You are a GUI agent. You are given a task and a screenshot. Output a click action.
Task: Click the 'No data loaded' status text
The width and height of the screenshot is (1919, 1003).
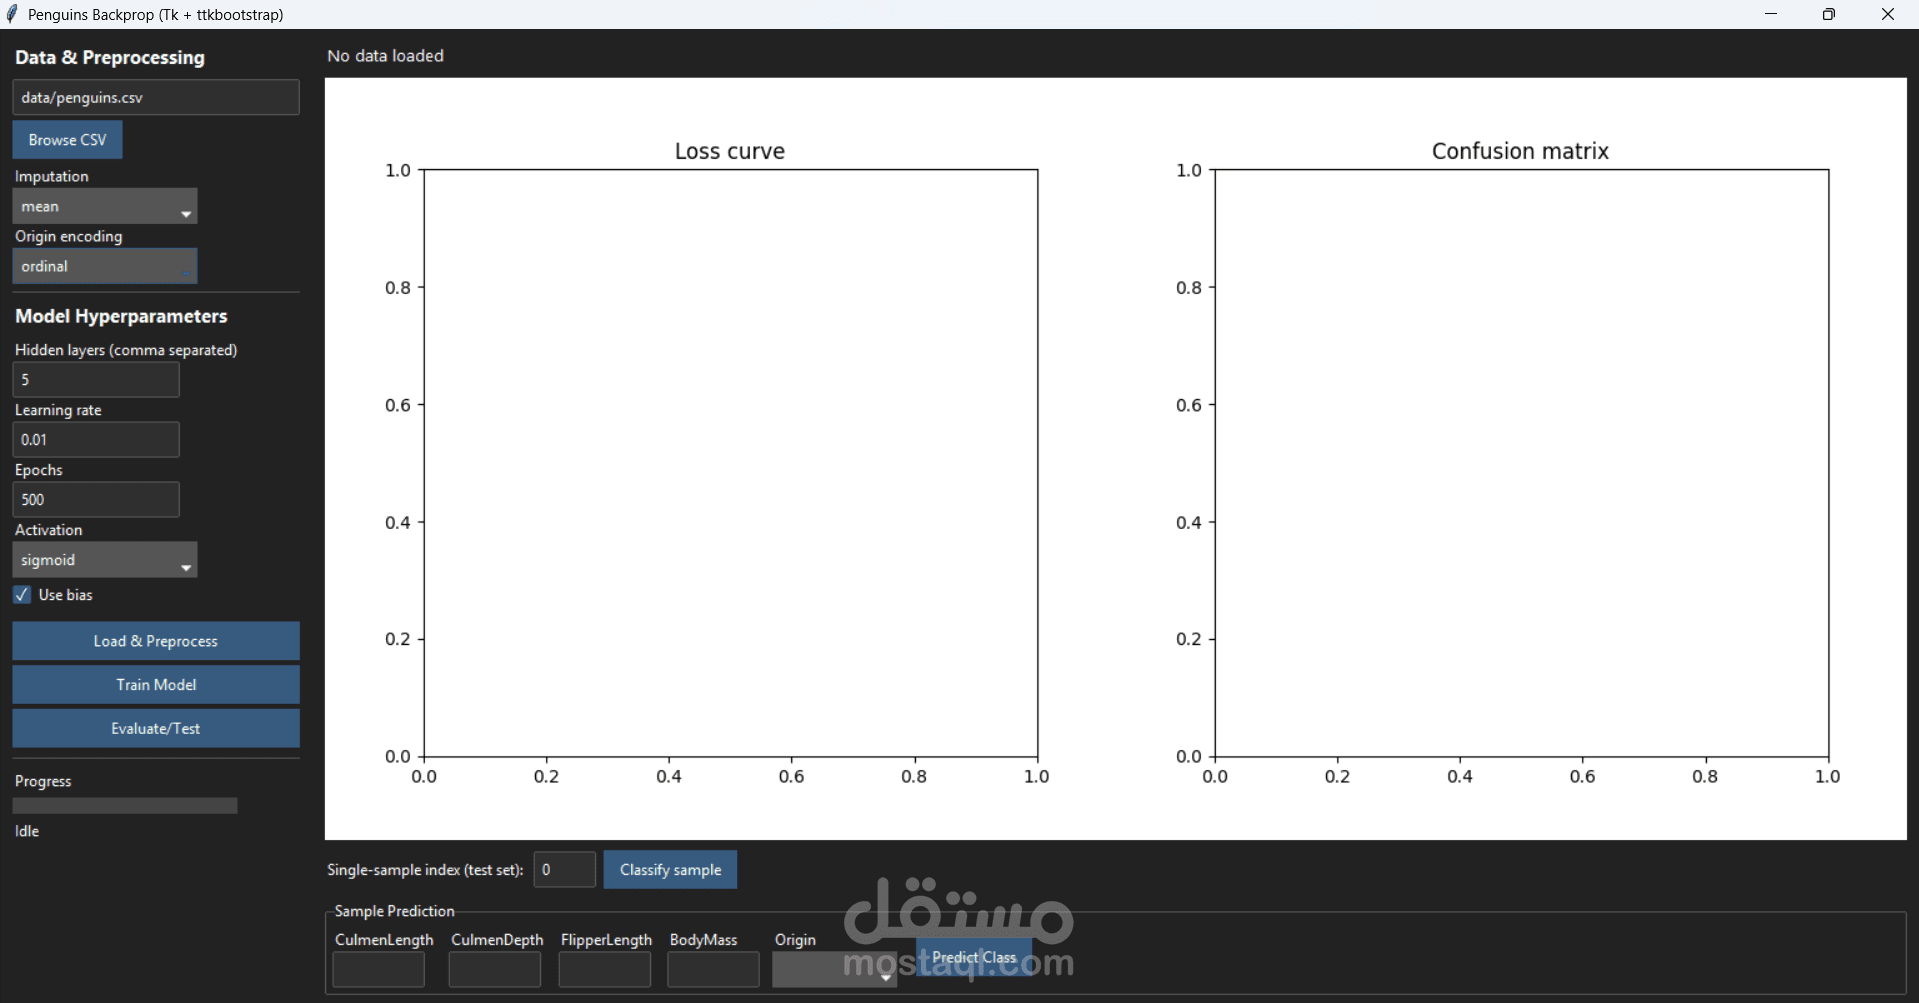pyautogui.click(x=385, y=56)
